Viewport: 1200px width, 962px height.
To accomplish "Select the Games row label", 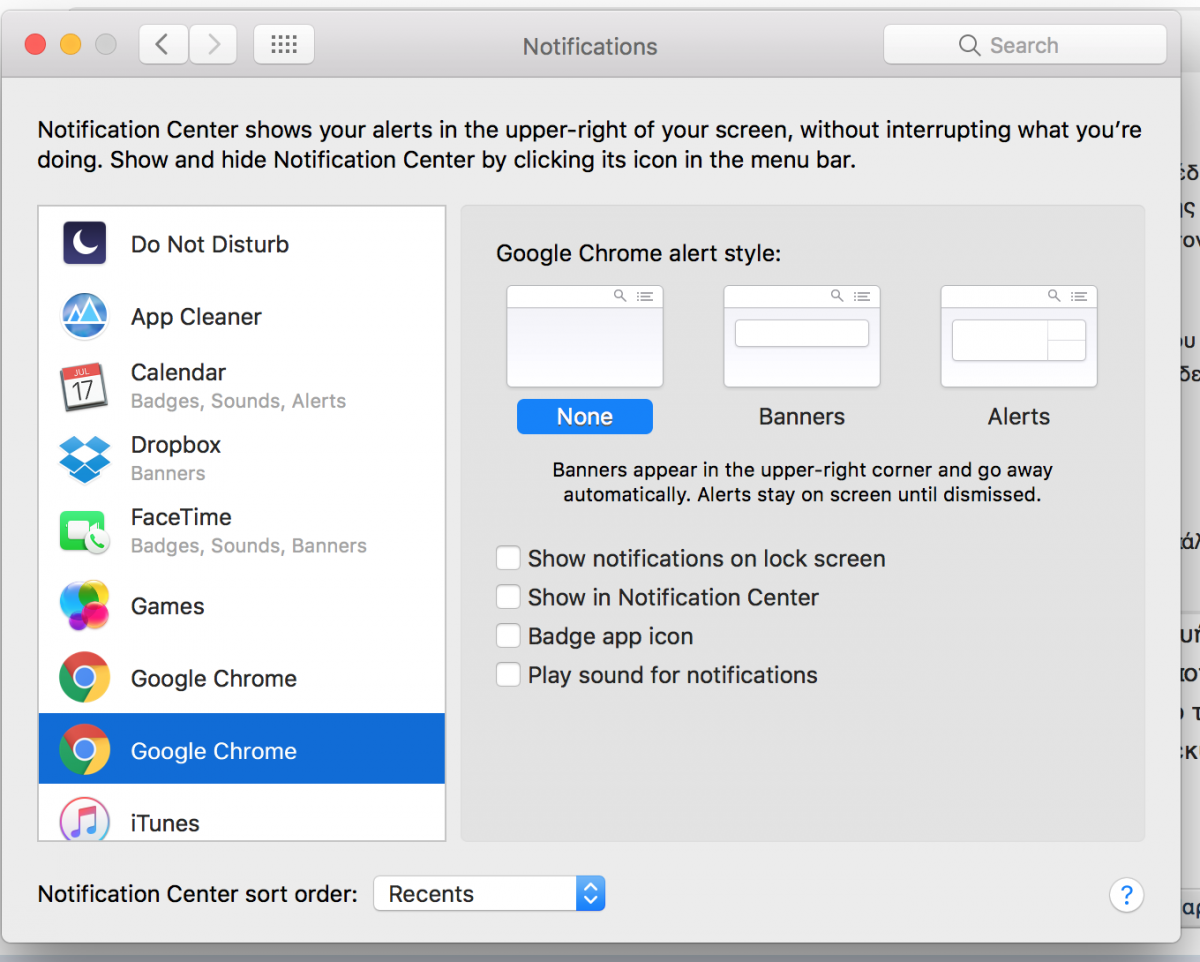I will click(x=167, y=606).
